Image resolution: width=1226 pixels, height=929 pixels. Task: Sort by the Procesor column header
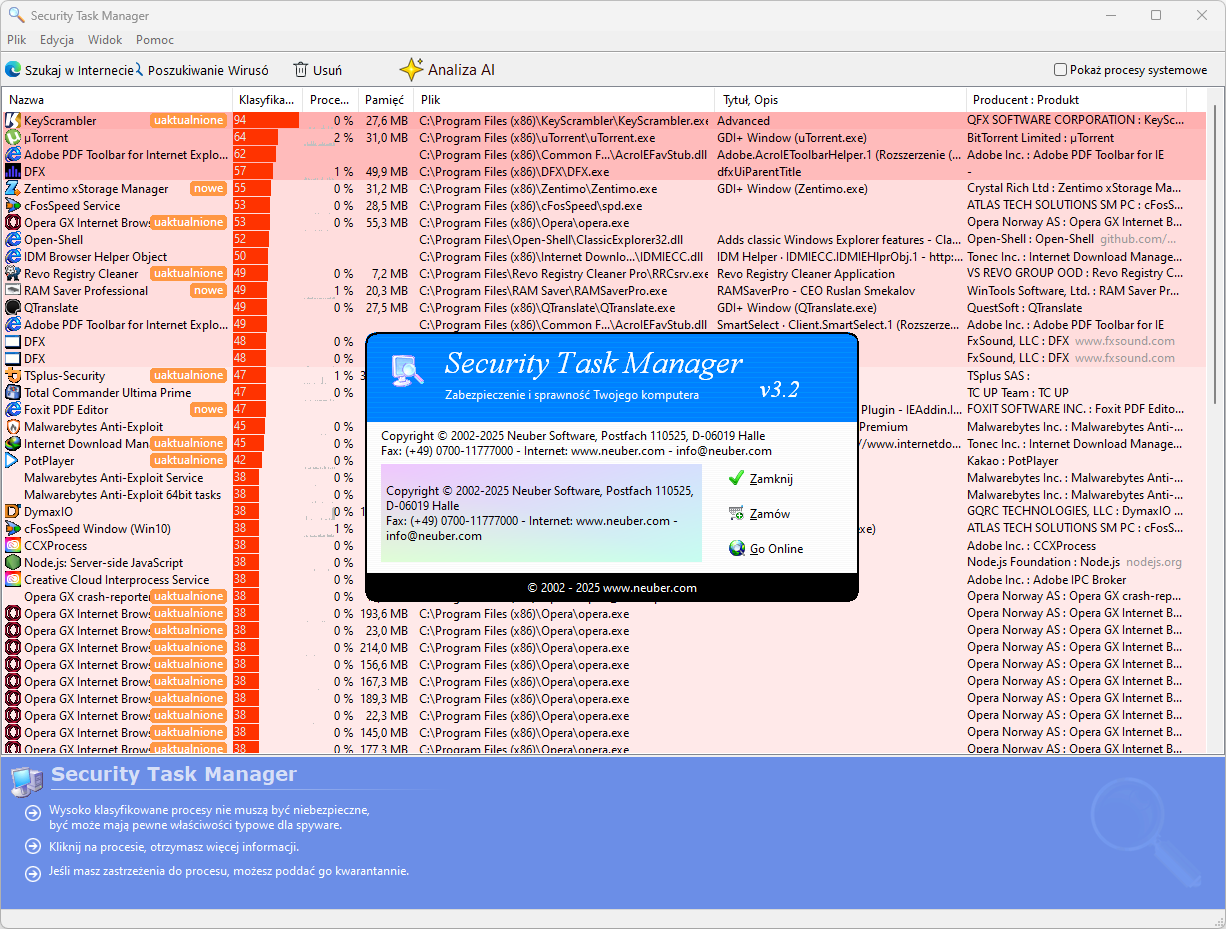pos(331,100)
